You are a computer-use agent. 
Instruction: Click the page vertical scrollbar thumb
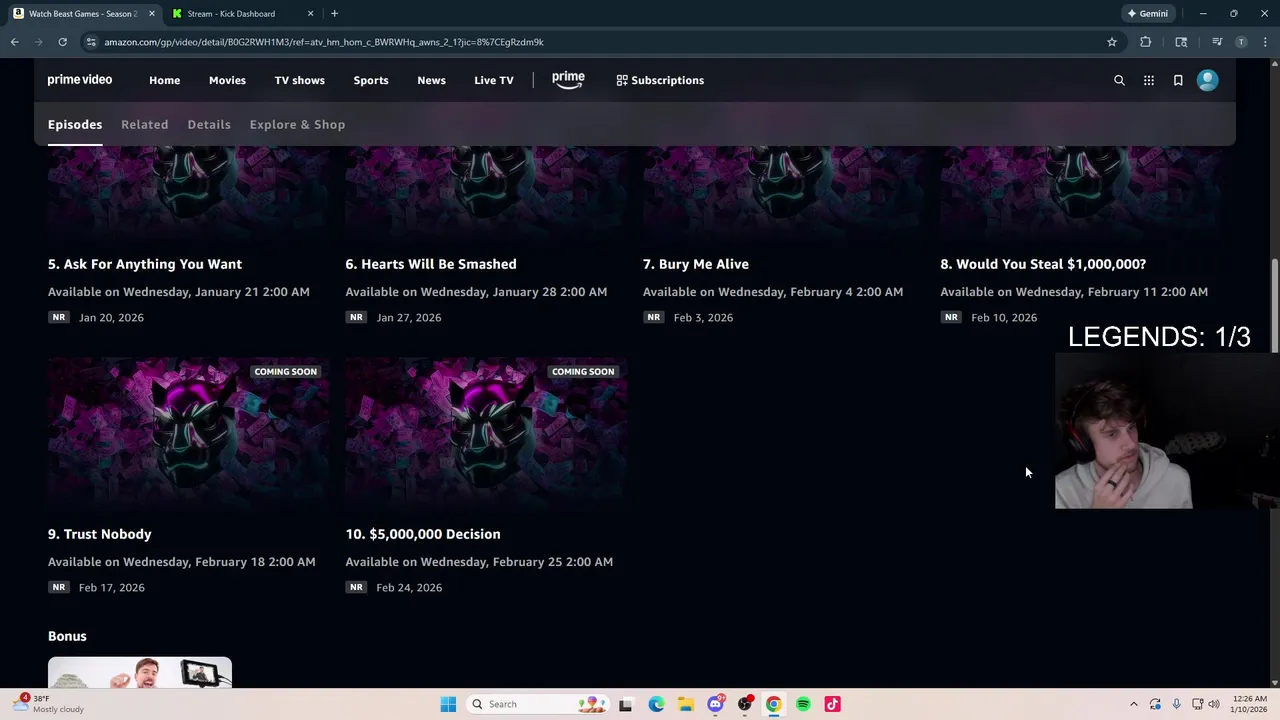1274,305
